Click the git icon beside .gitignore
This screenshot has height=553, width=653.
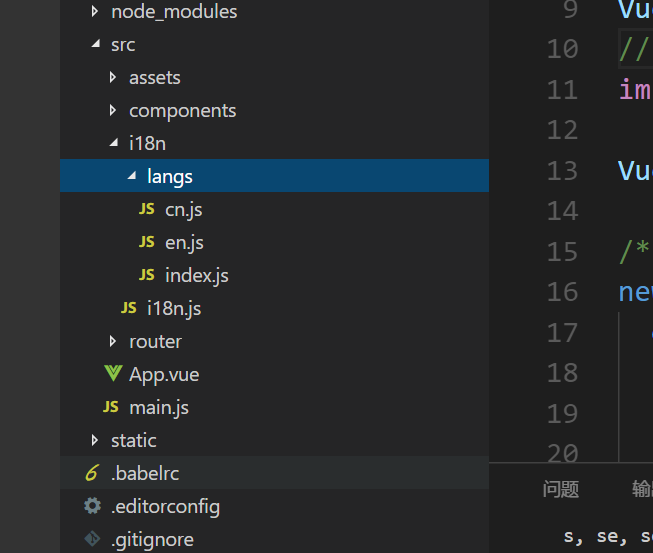click(92, 539)
